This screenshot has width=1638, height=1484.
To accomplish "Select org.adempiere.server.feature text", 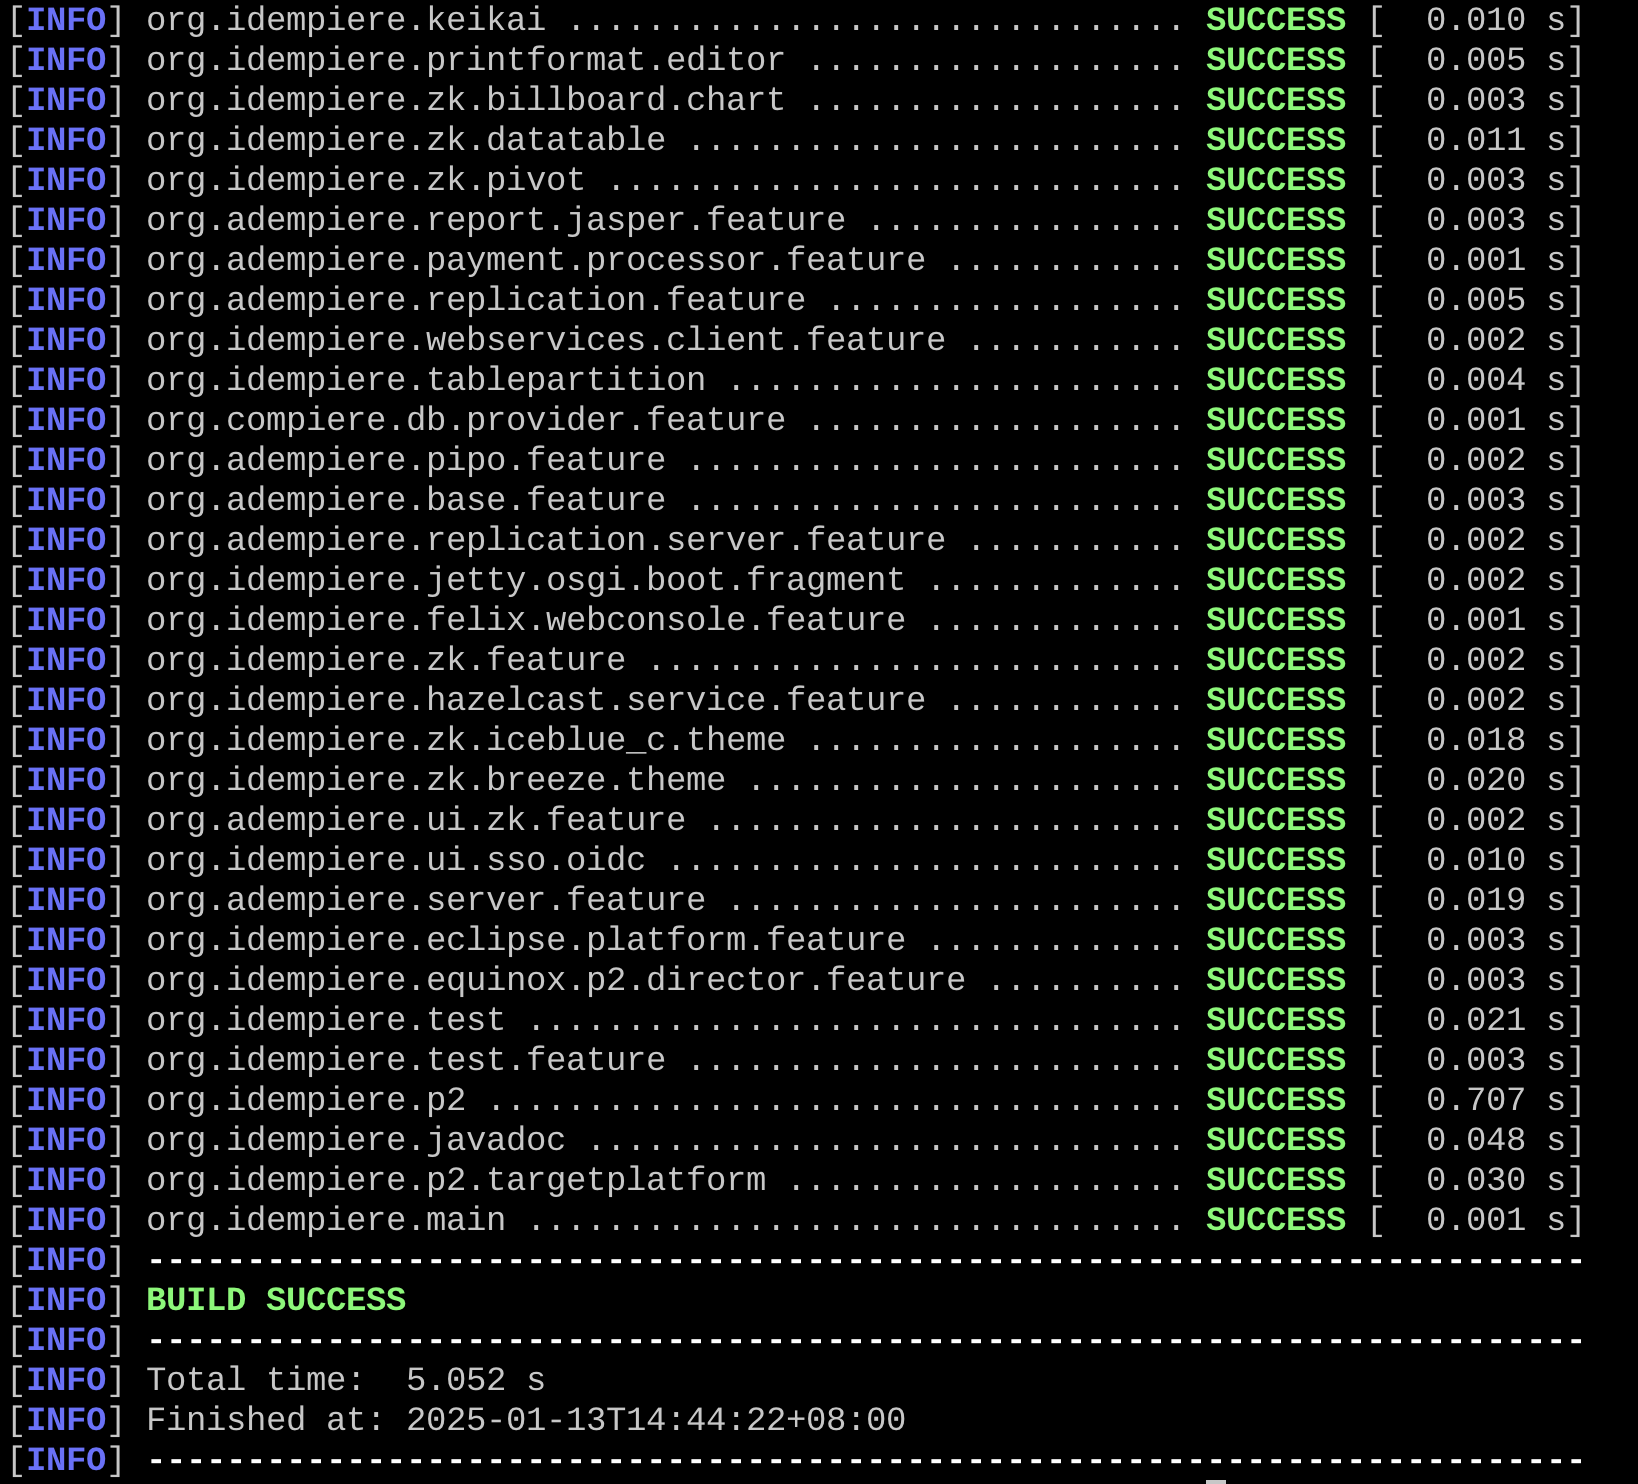I will (x=426, y=900).
